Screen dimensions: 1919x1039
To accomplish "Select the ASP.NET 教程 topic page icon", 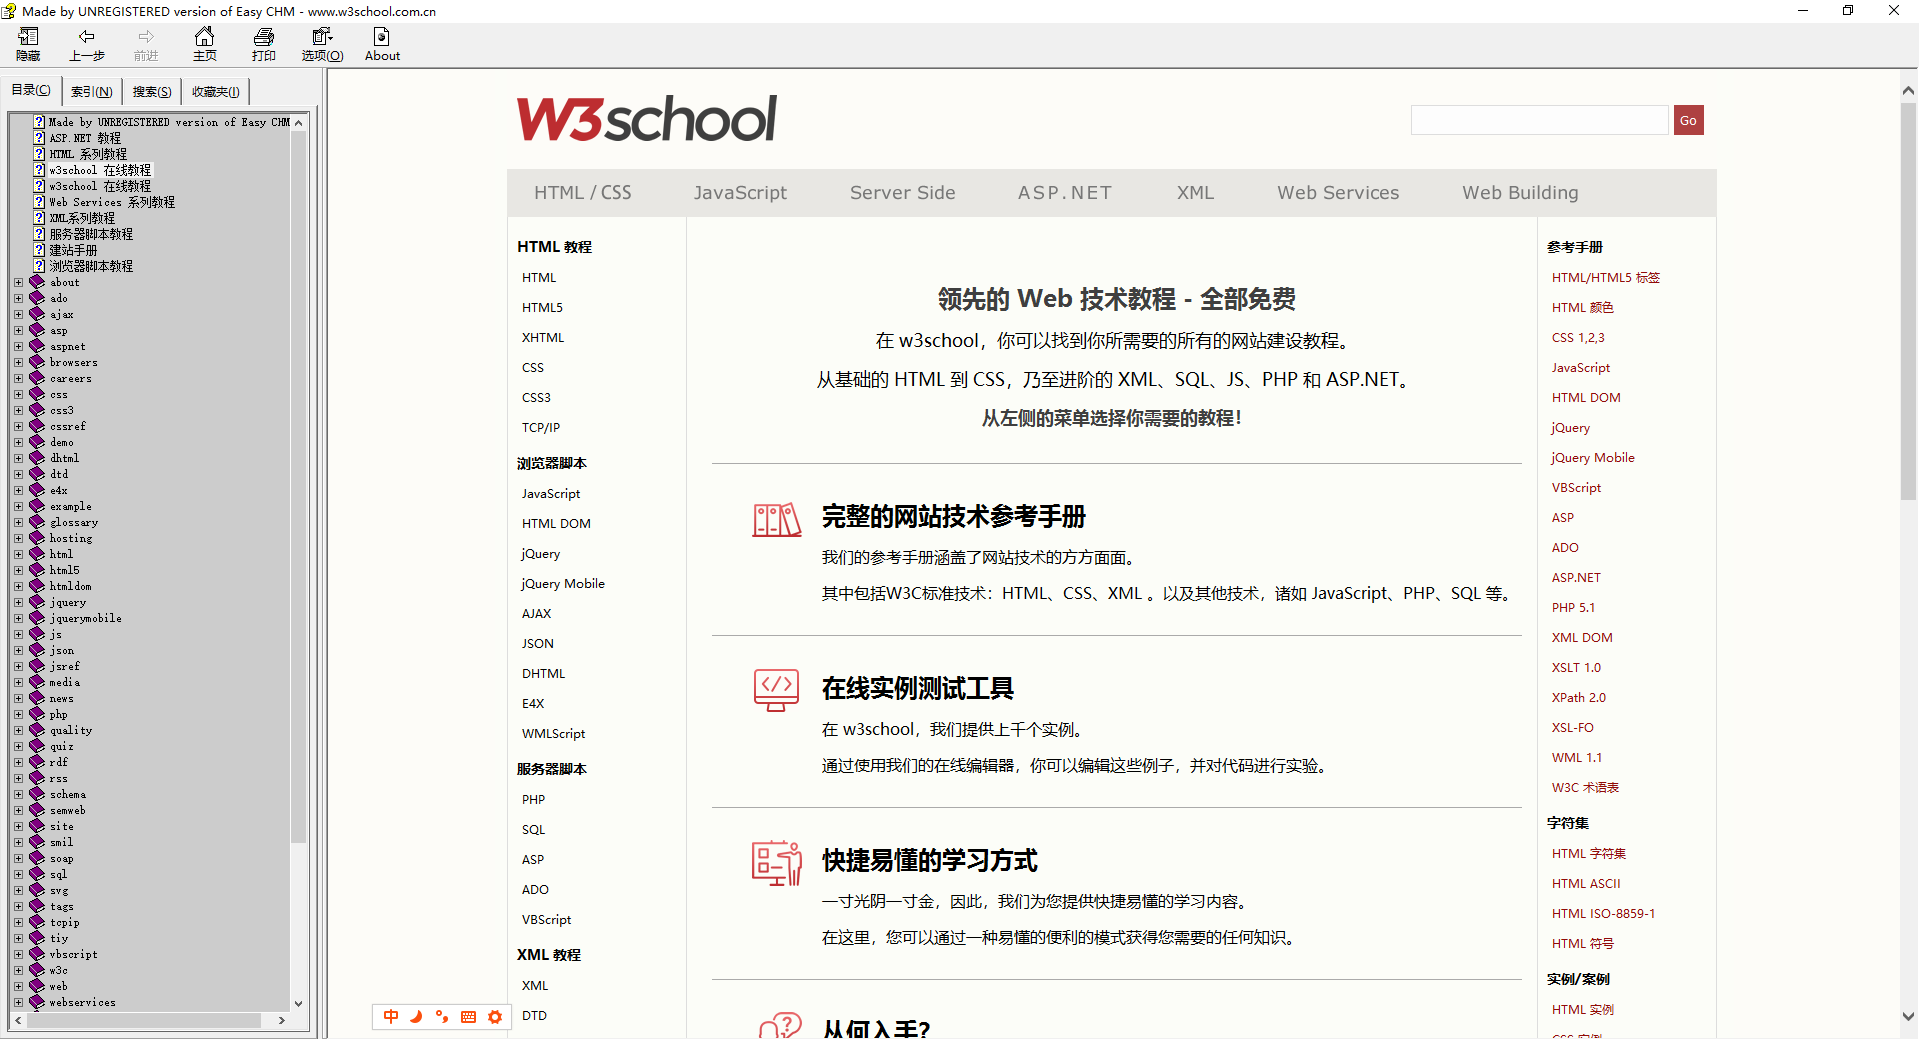I will 39,138.
